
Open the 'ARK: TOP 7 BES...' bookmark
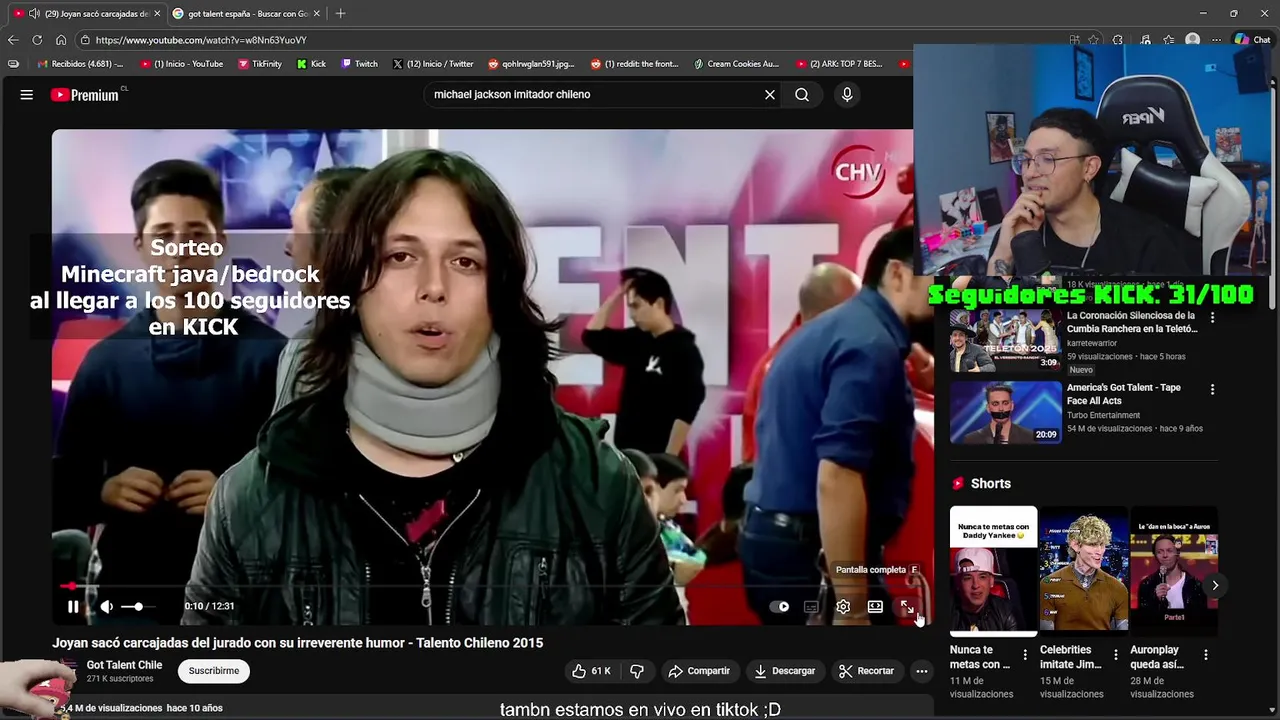[840, 64]
